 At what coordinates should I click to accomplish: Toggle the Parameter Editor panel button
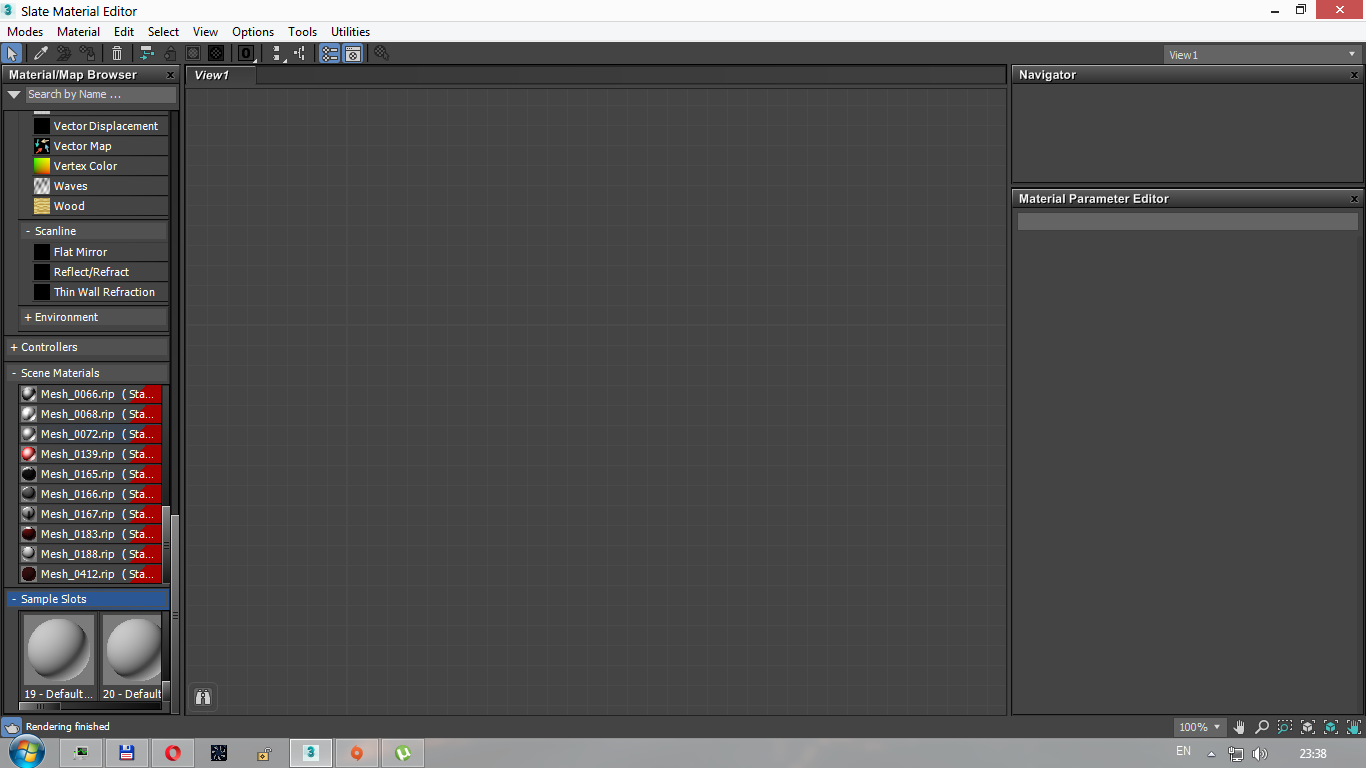coord(353,54)
